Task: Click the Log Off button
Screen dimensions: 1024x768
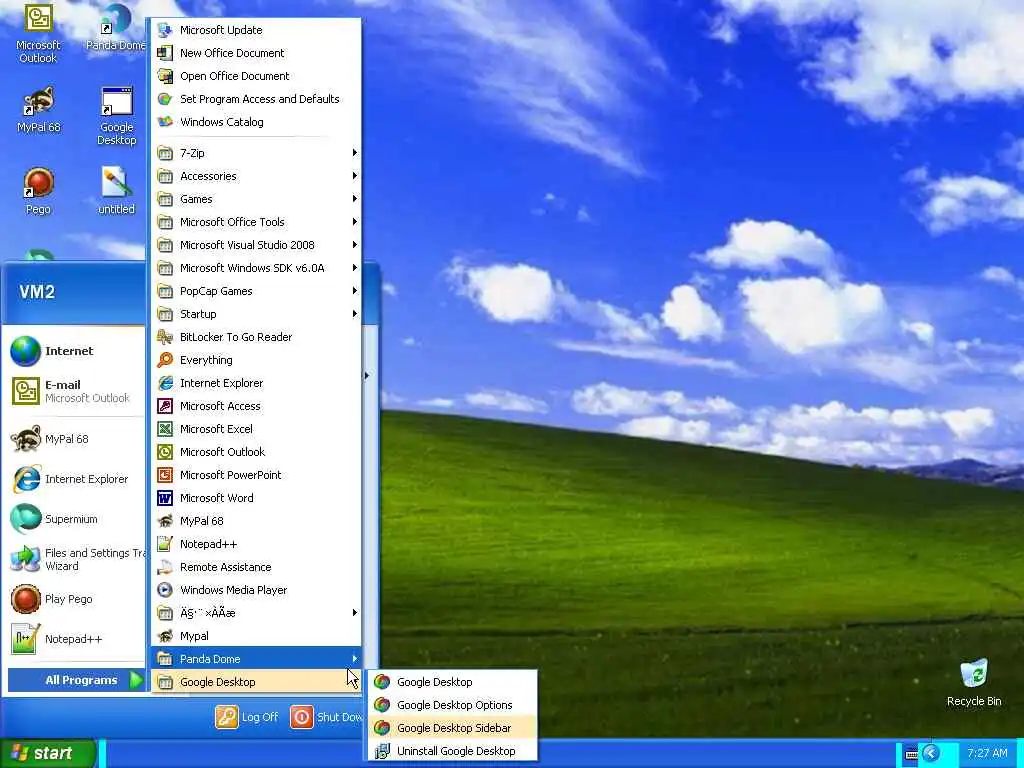Action: tap(247, 717)
